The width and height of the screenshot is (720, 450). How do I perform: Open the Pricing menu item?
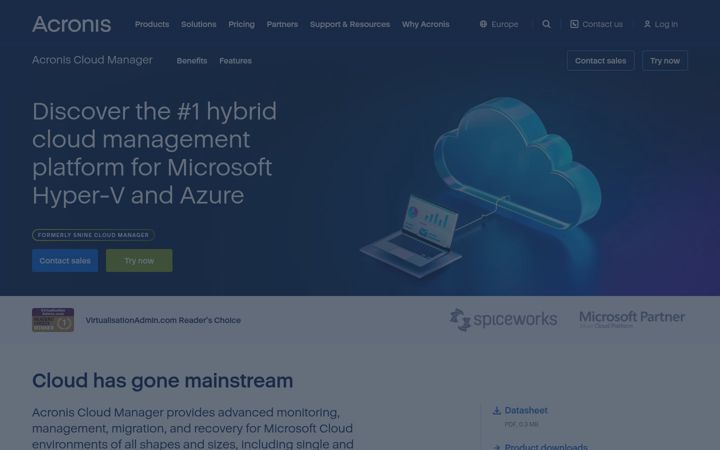click(242, 24)
